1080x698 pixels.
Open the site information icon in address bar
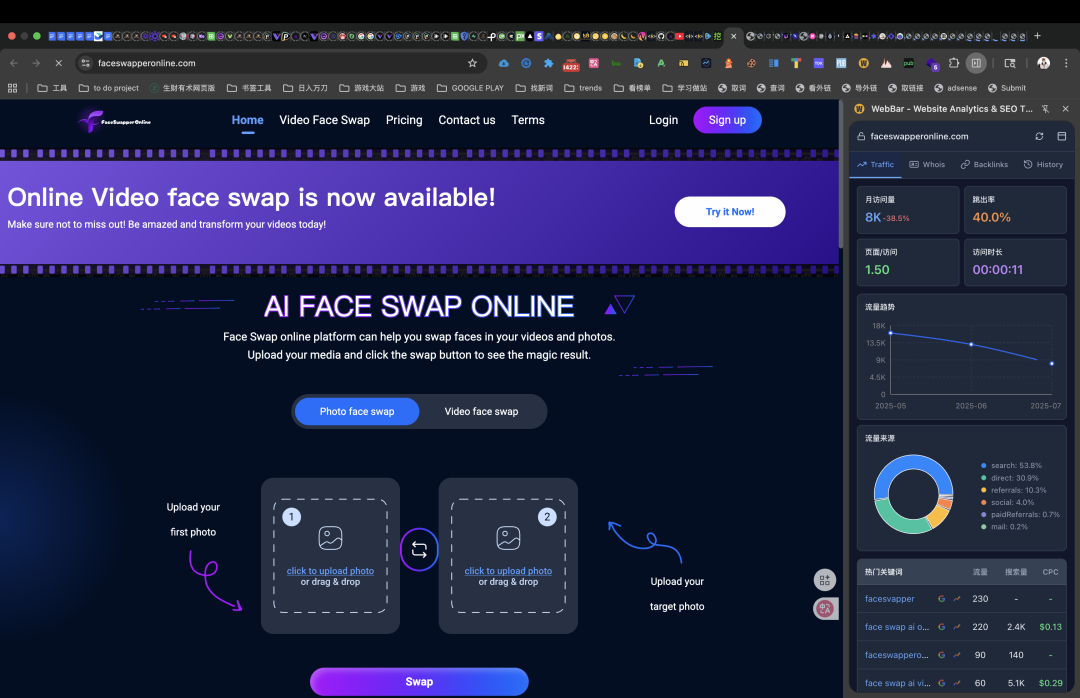coord(85,63)
